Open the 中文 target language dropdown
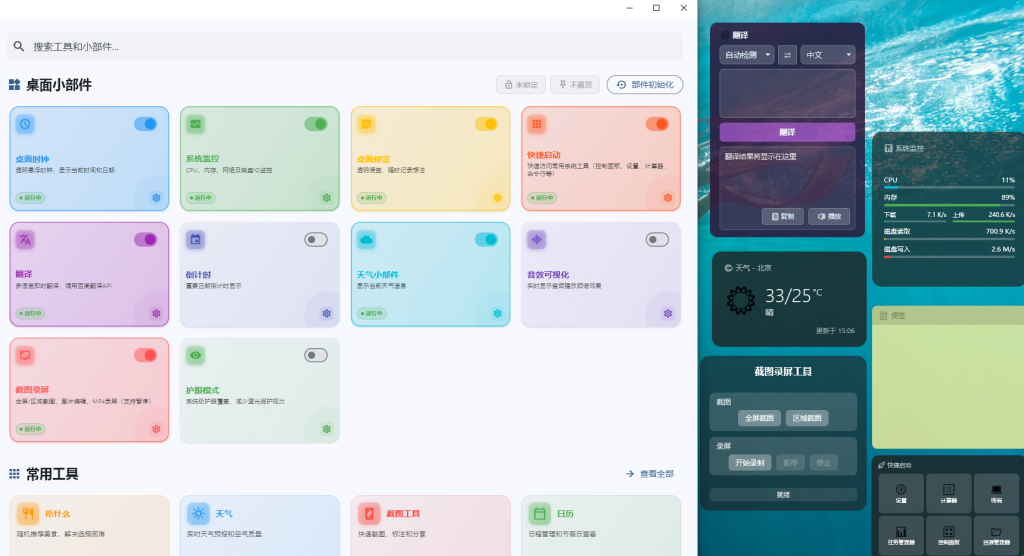Screen dimensions: 1024x556 point(828,56)
